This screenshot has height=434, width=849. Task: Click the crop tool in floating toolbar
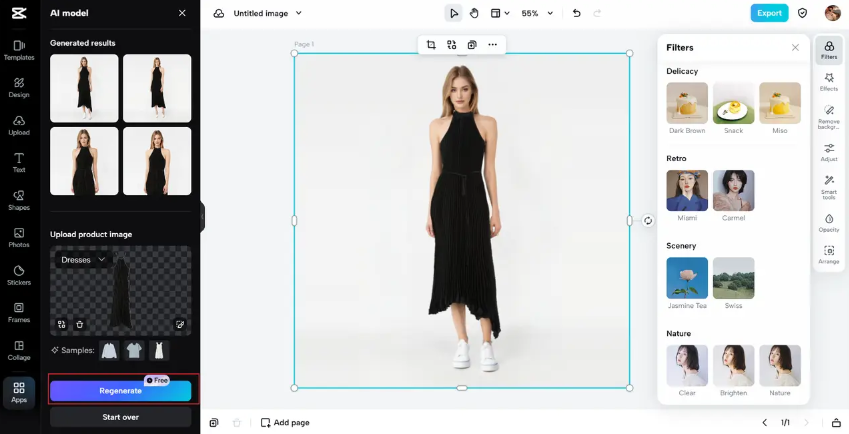click(x=431, y=45)
